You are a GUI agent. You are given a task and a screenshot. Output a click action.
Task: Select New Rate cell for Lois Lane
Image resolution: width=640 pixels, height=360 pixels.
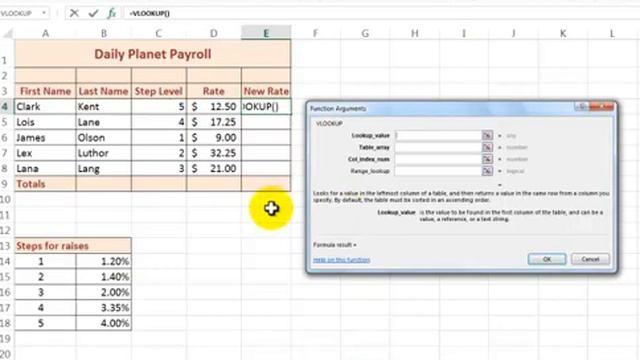point(266,122)
